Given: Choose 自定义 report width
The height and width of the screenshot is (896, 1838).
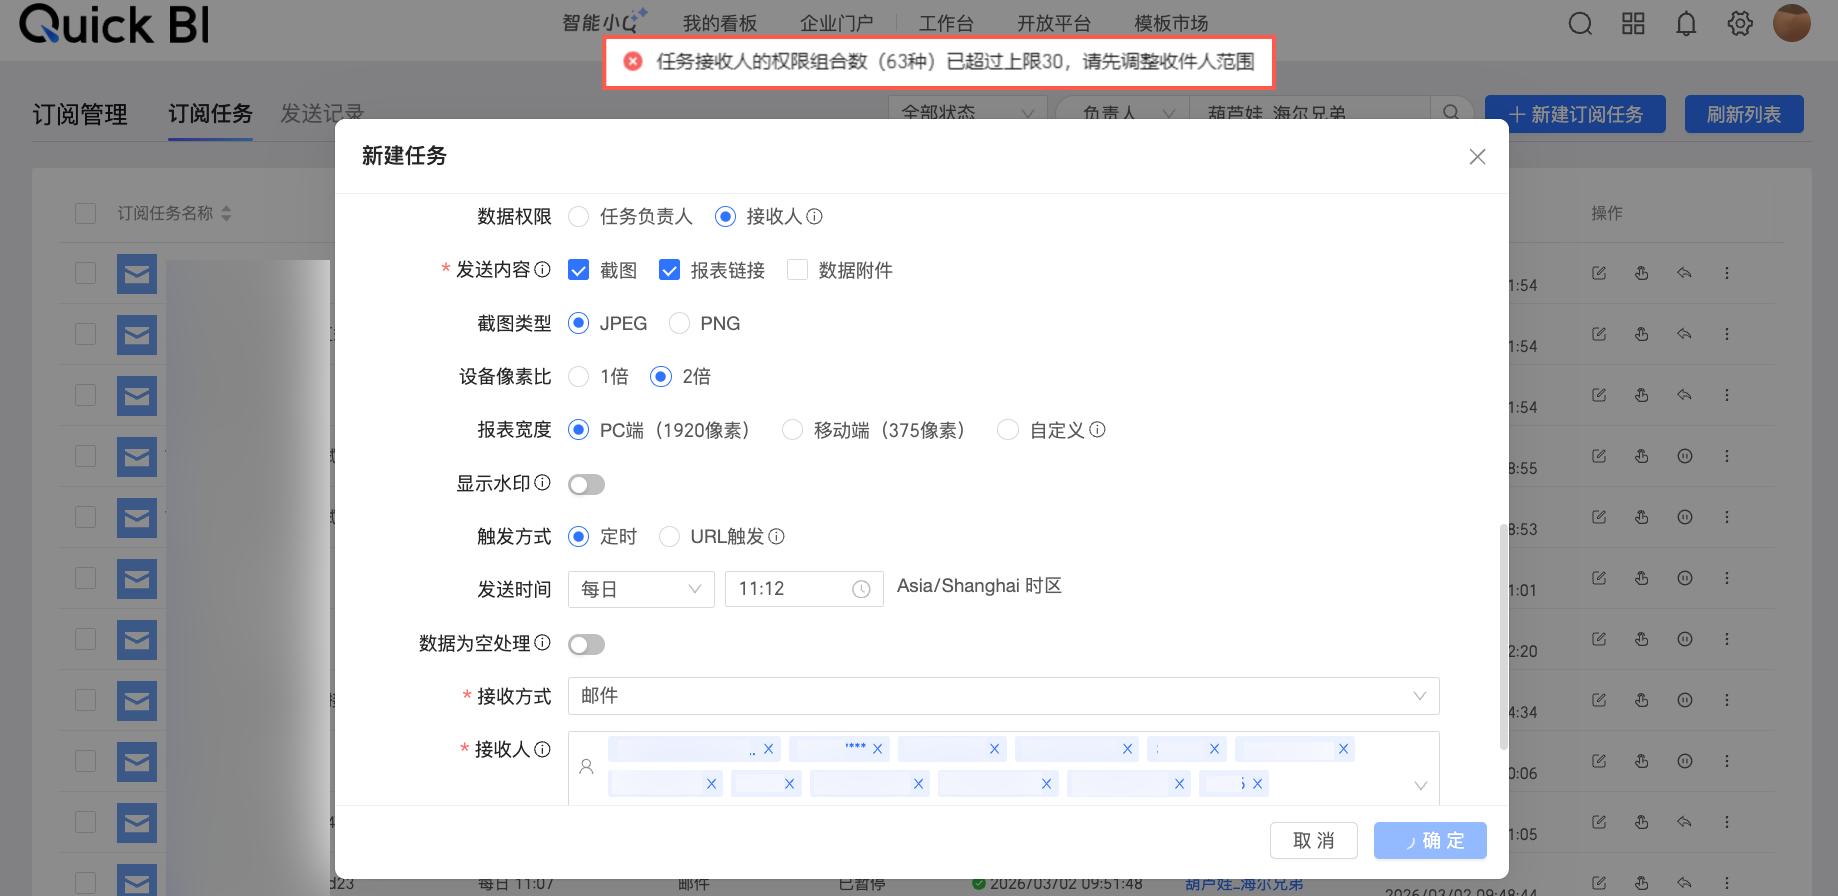Looking at the screenshot, I should 1008,430.
